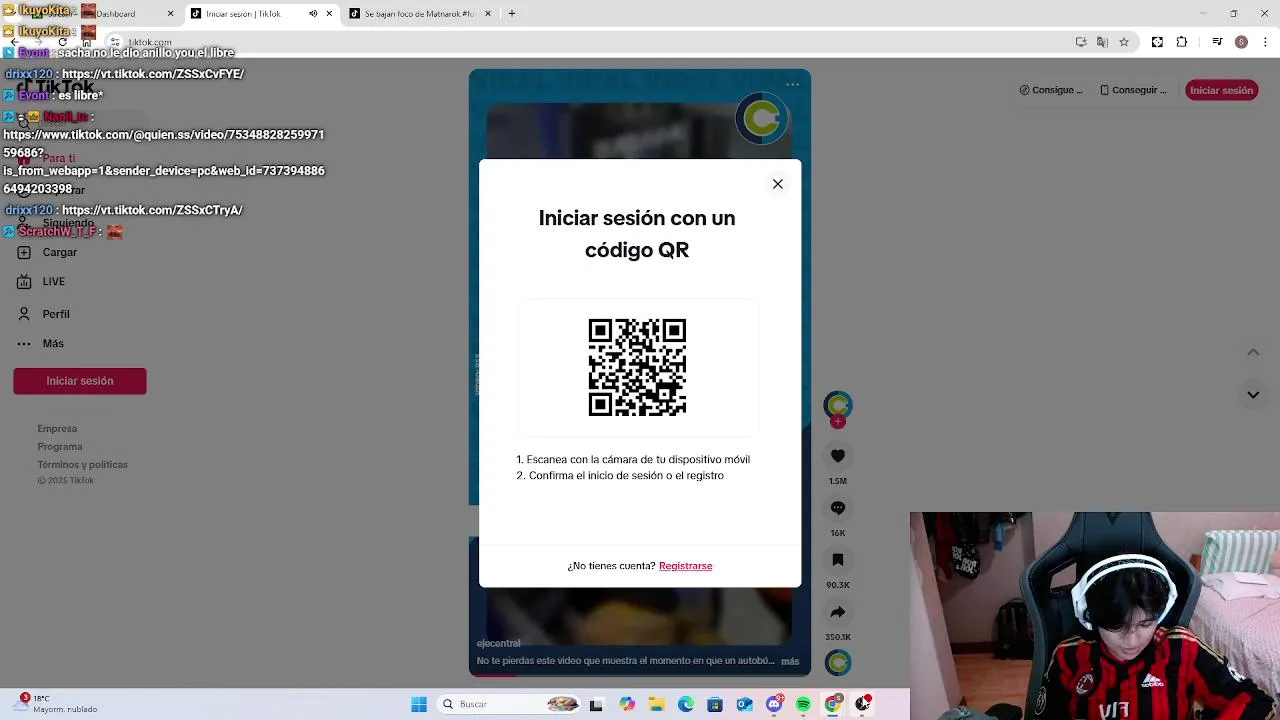Open File Explorer from the taskbar

point(656,704)
